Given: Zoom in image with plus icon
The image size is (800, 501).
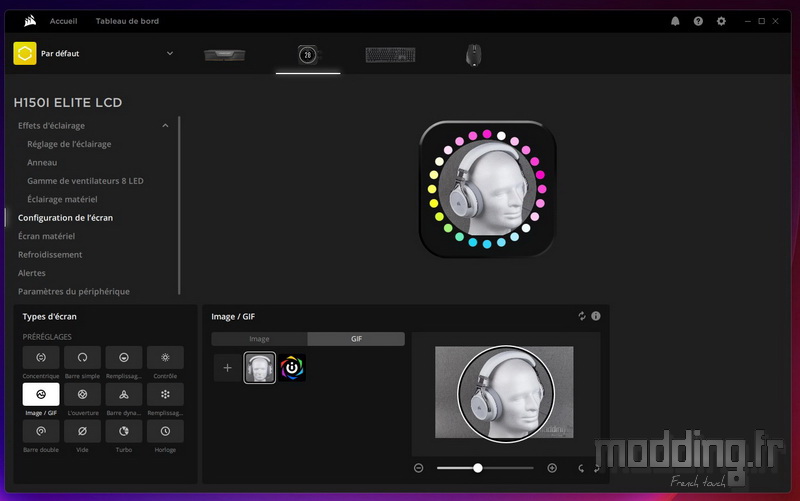Looking at the screenshot, I should (x=552, y=468).
